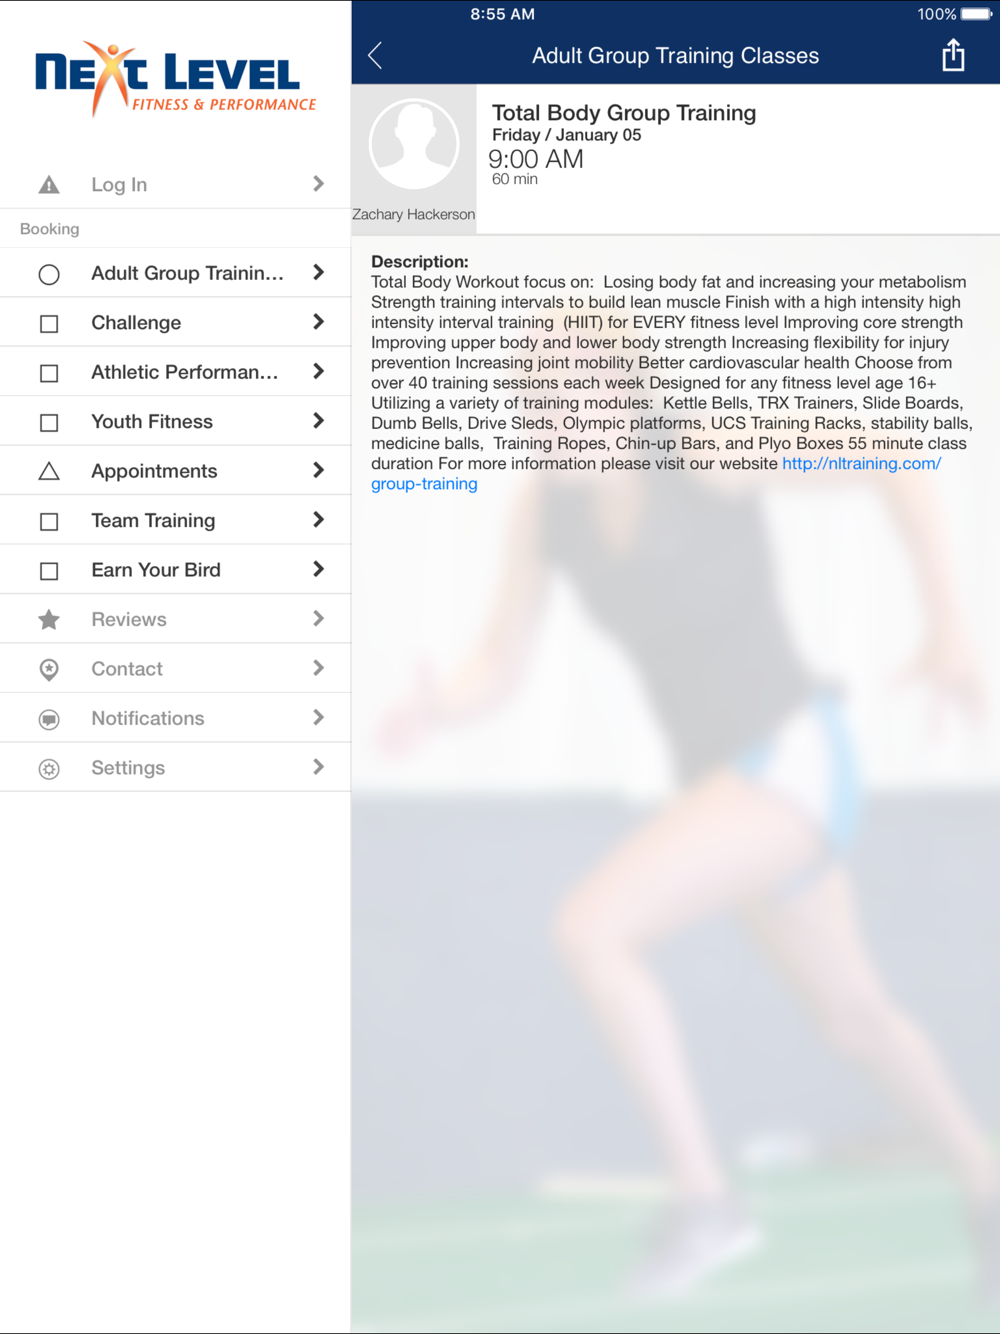This screenshot has height=1334, width=1000.
Task: Tap the triangle icon beside Appointments
Action: [49, 471]
